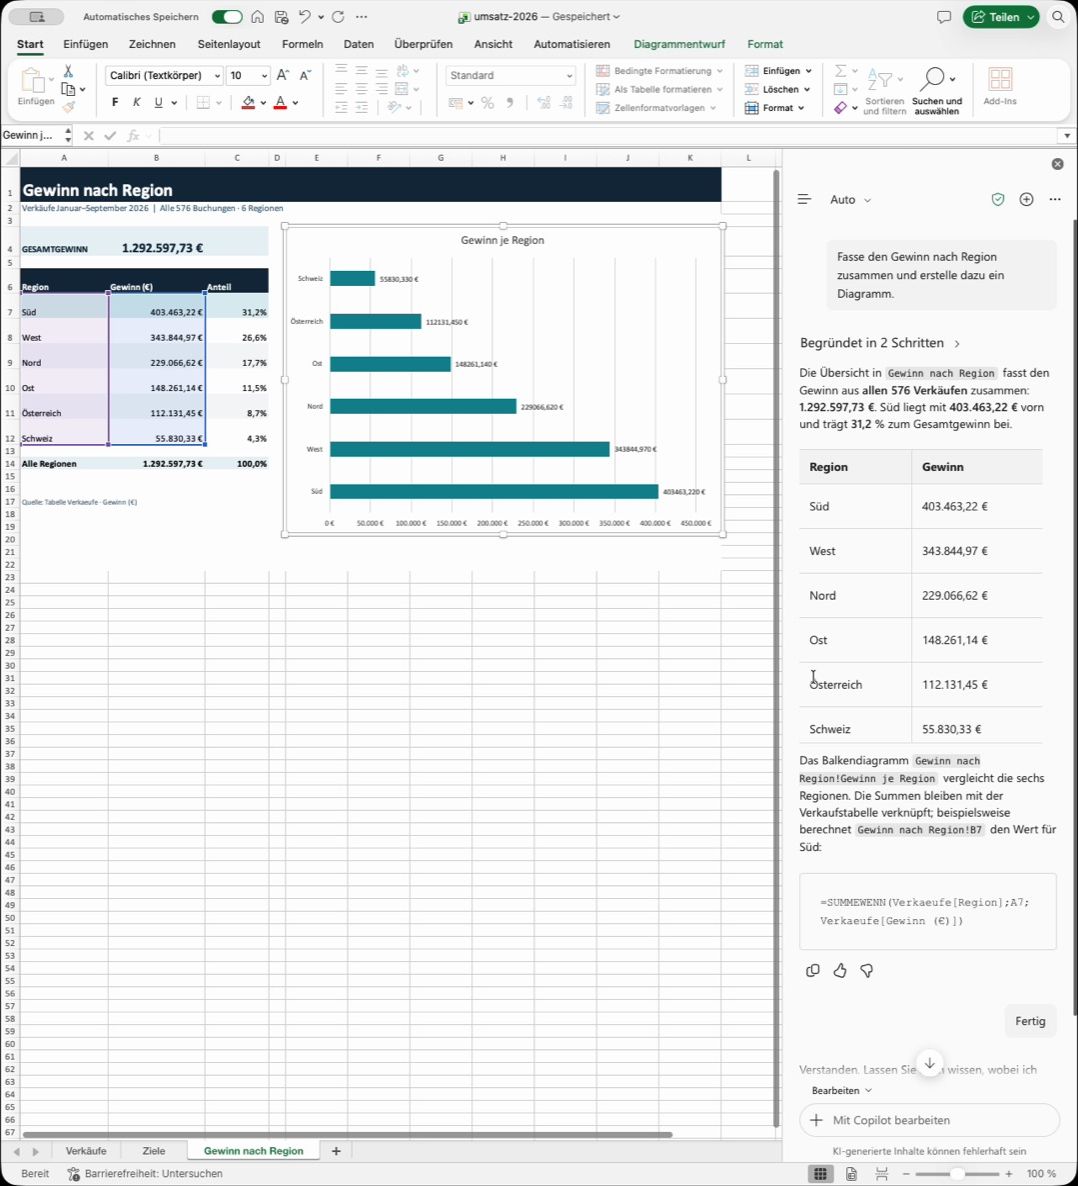Open the Bearbeiten mode dropdown

(x=841, y=1091)
